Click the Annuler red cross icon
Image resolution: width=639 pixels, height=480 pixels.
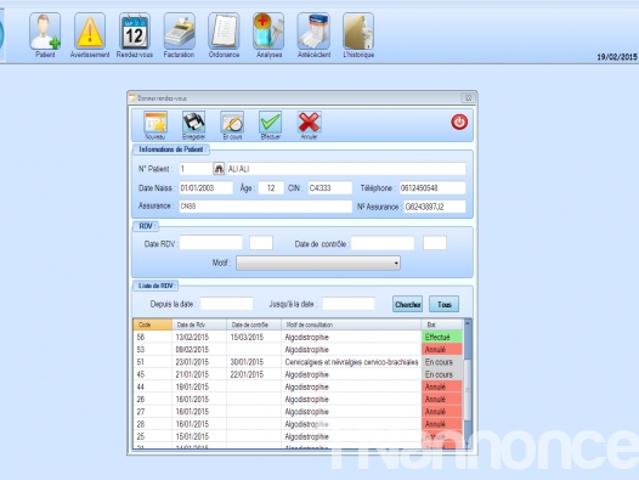(309, 122)
